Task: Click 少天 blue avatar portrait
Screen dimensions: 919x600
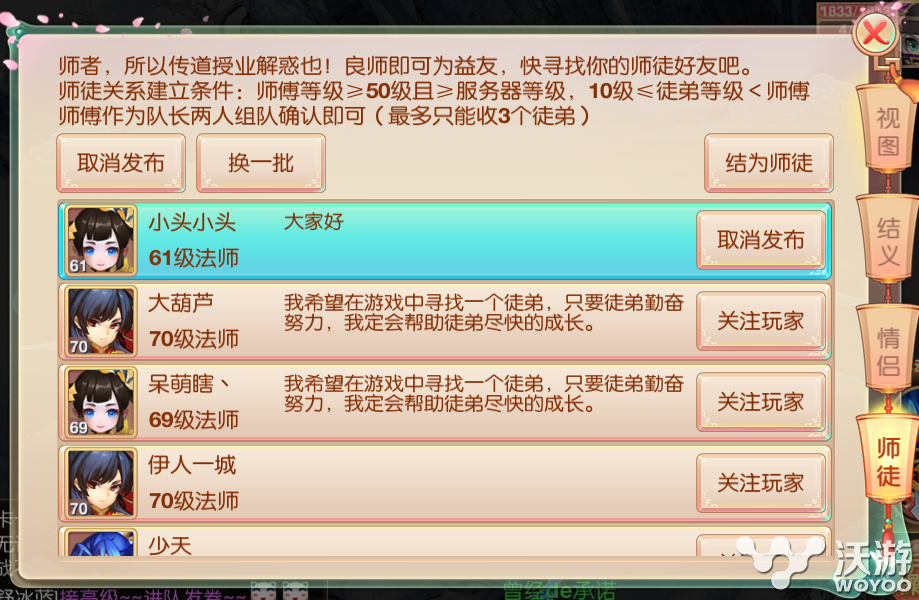Action: [x=101, y=542]
